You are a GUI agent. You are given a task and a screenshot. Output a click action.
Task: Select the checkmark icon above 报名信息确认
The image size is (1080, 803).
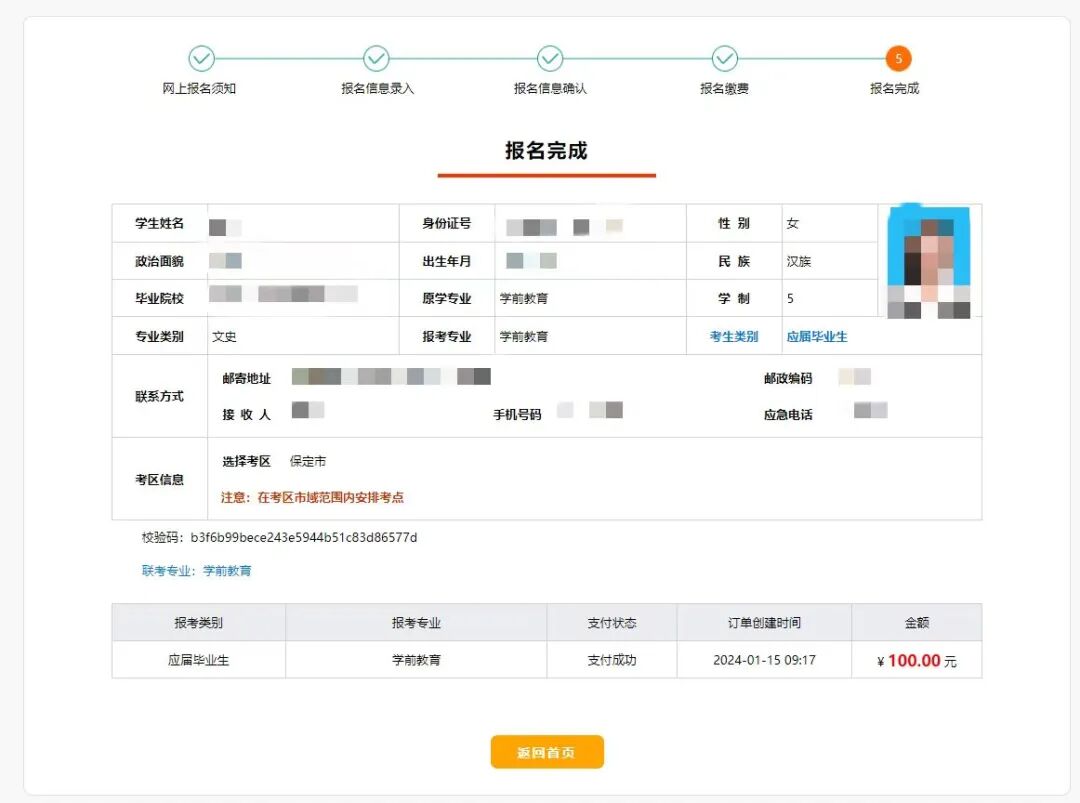click(549, 60)
